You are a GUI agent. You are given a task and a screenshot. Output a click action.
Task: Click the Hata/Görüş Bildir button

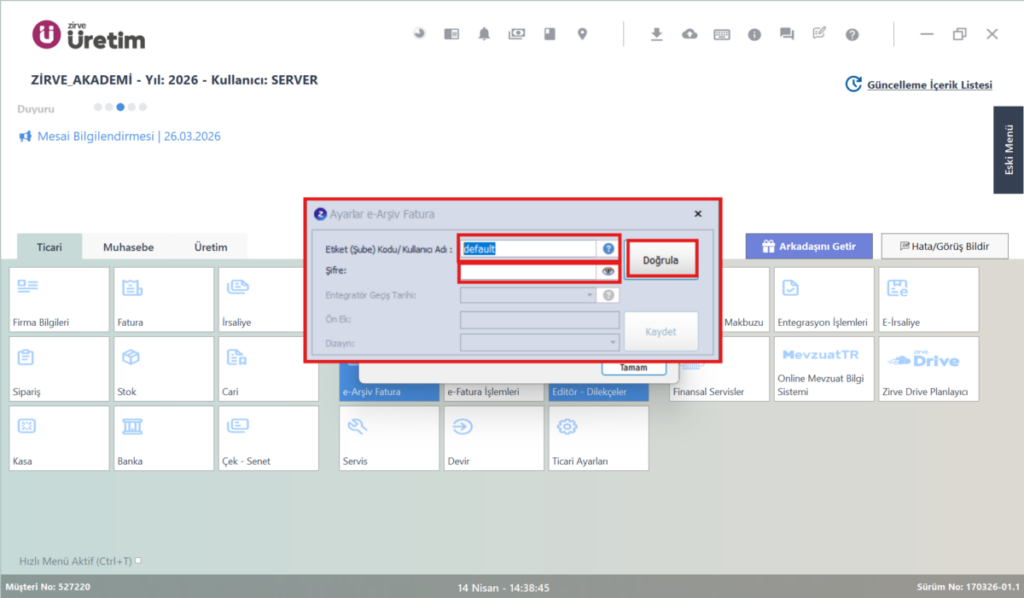coord(944,246)
